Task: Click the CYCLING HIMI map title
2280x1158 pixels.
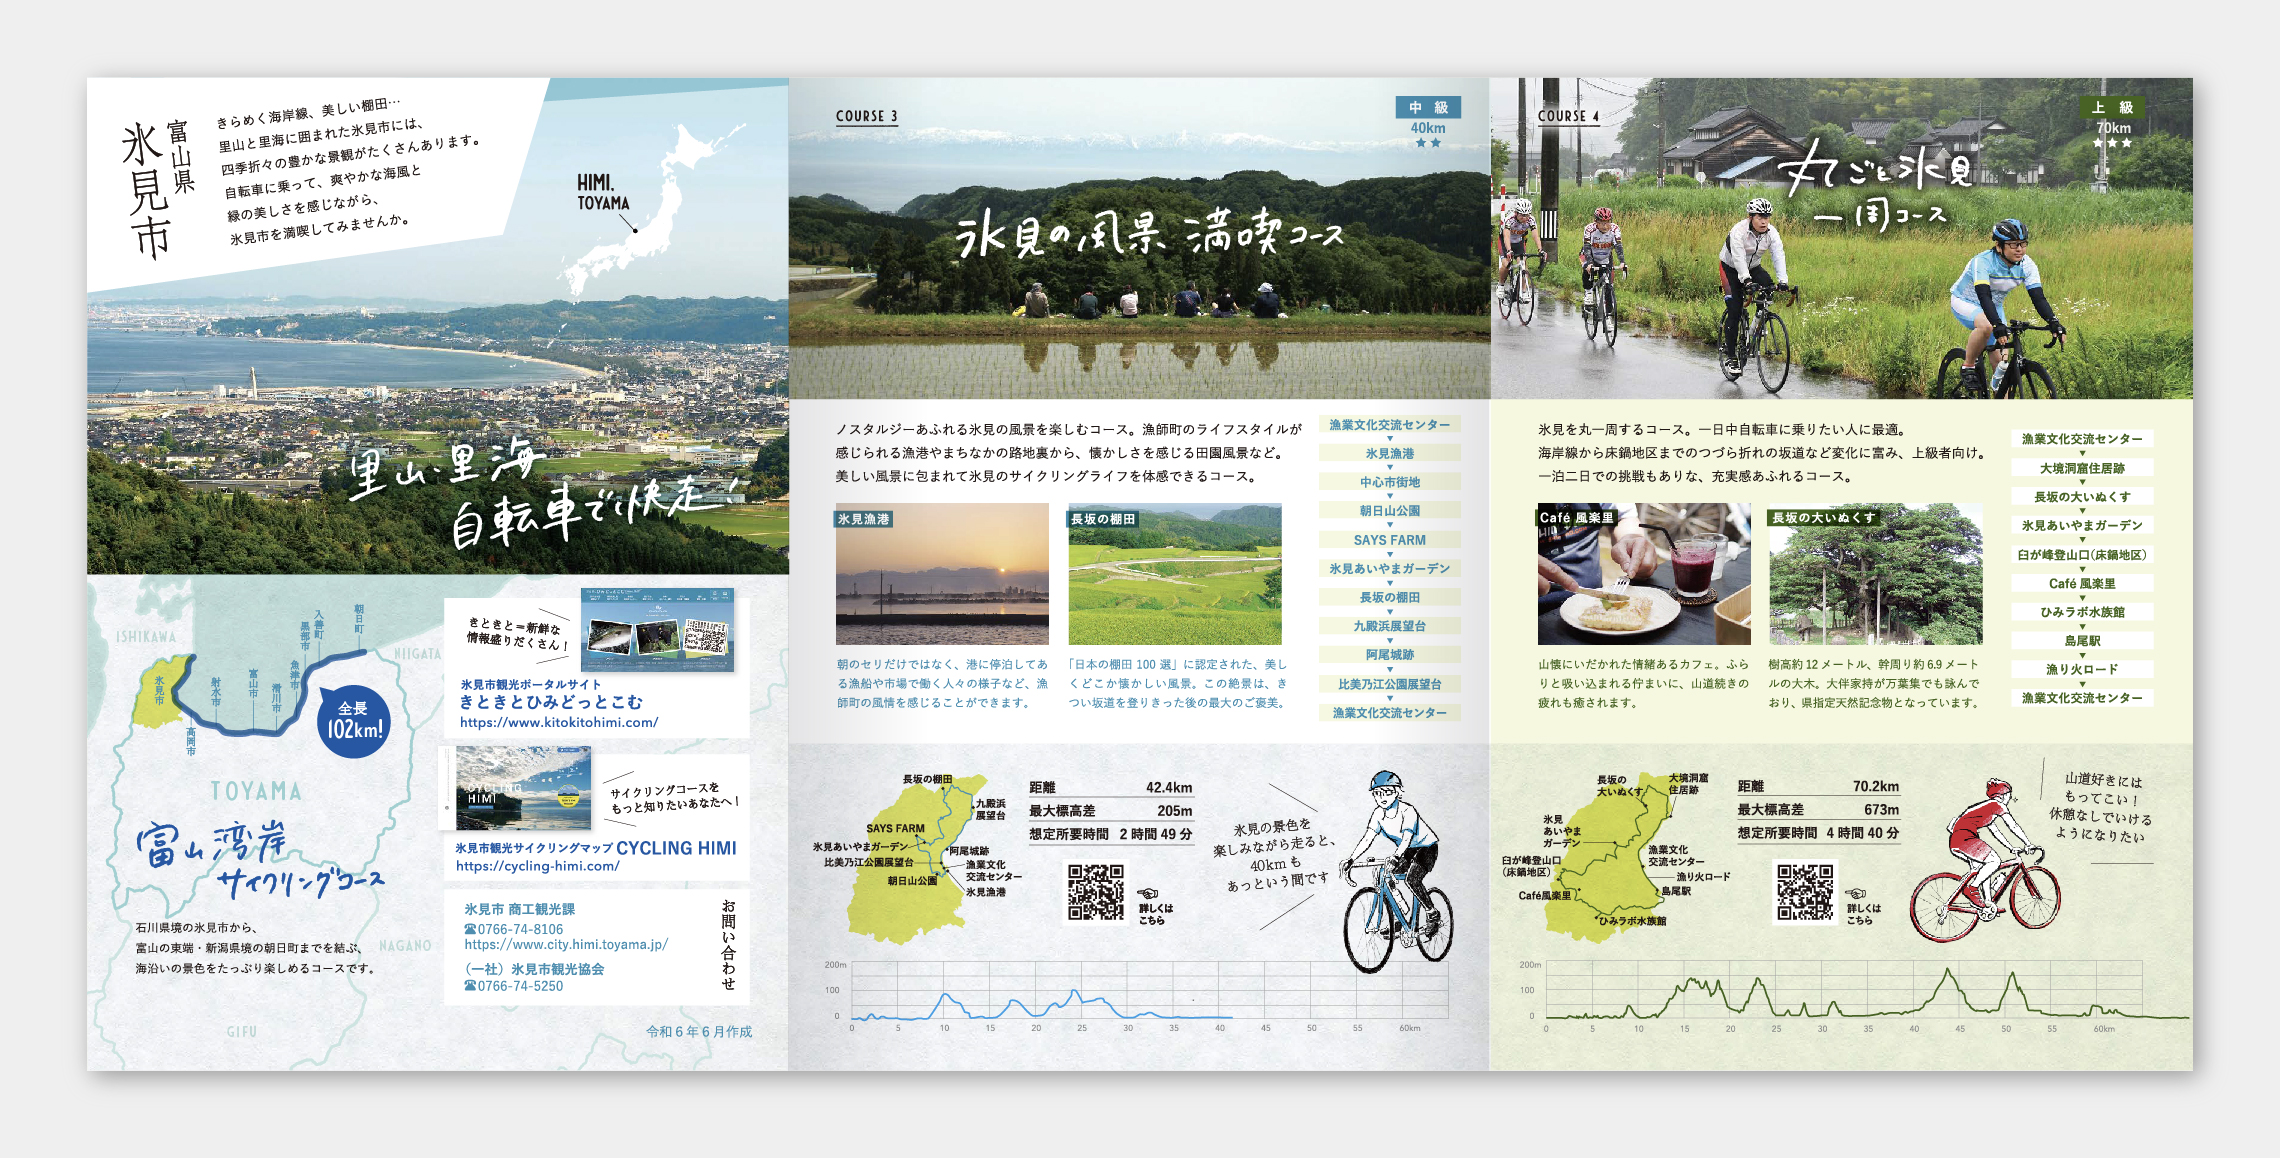Action: [676, 848]
